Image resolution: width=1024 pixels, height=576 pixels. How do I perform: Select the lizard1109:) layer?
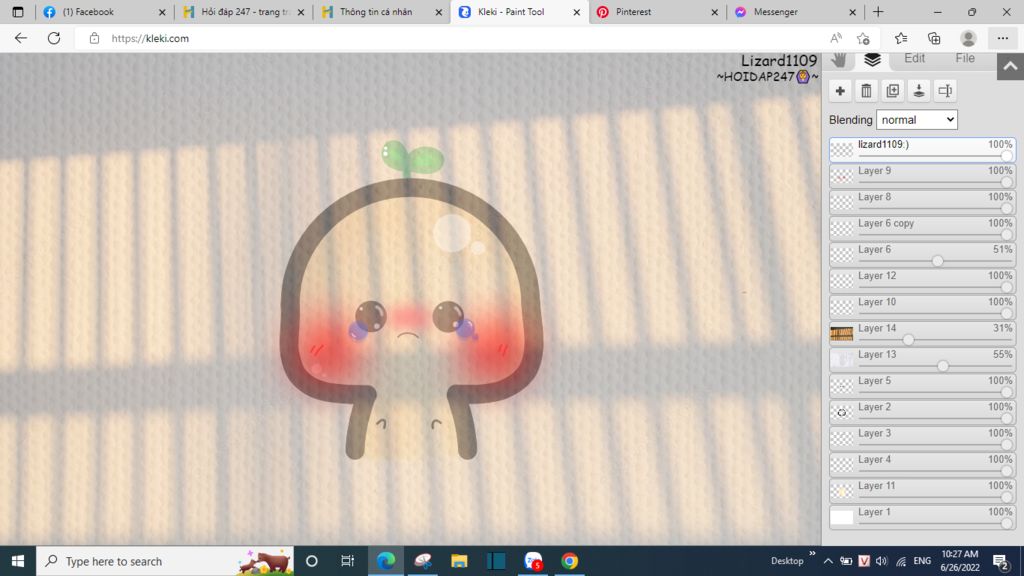pos(922,150)
